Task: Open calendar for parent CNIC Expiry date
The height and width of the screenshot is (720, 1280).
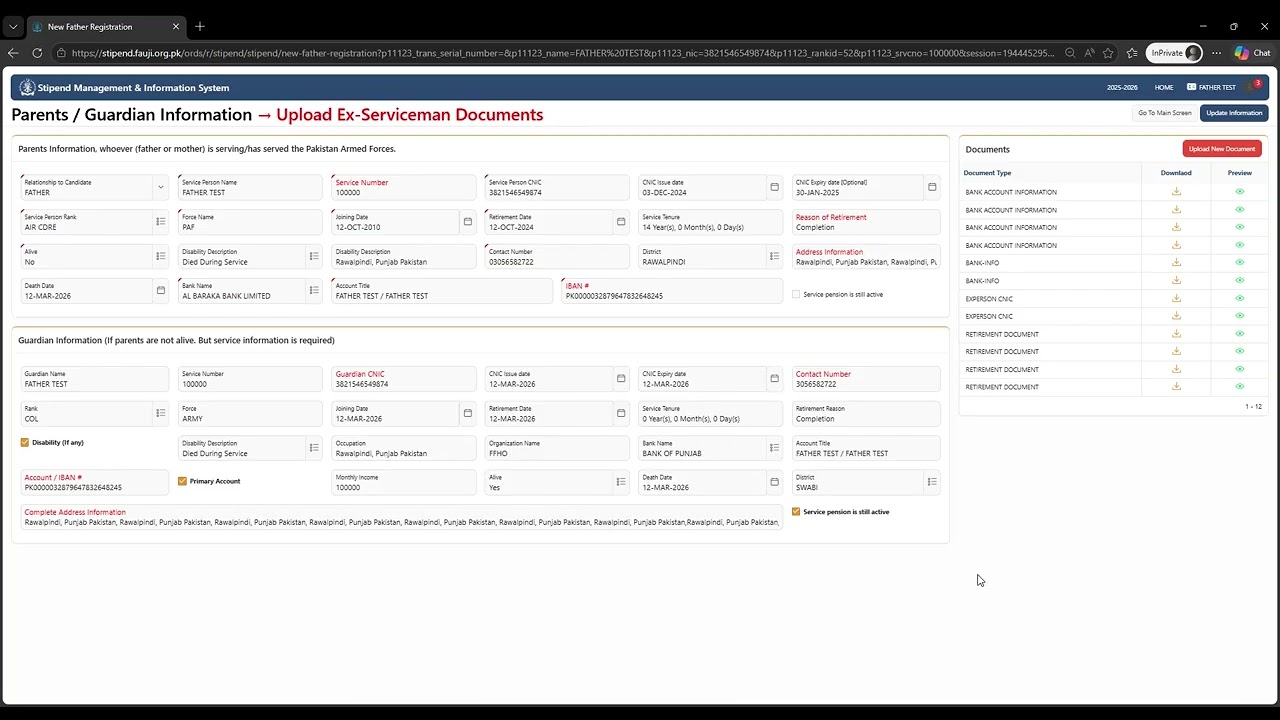Action: 932,187
